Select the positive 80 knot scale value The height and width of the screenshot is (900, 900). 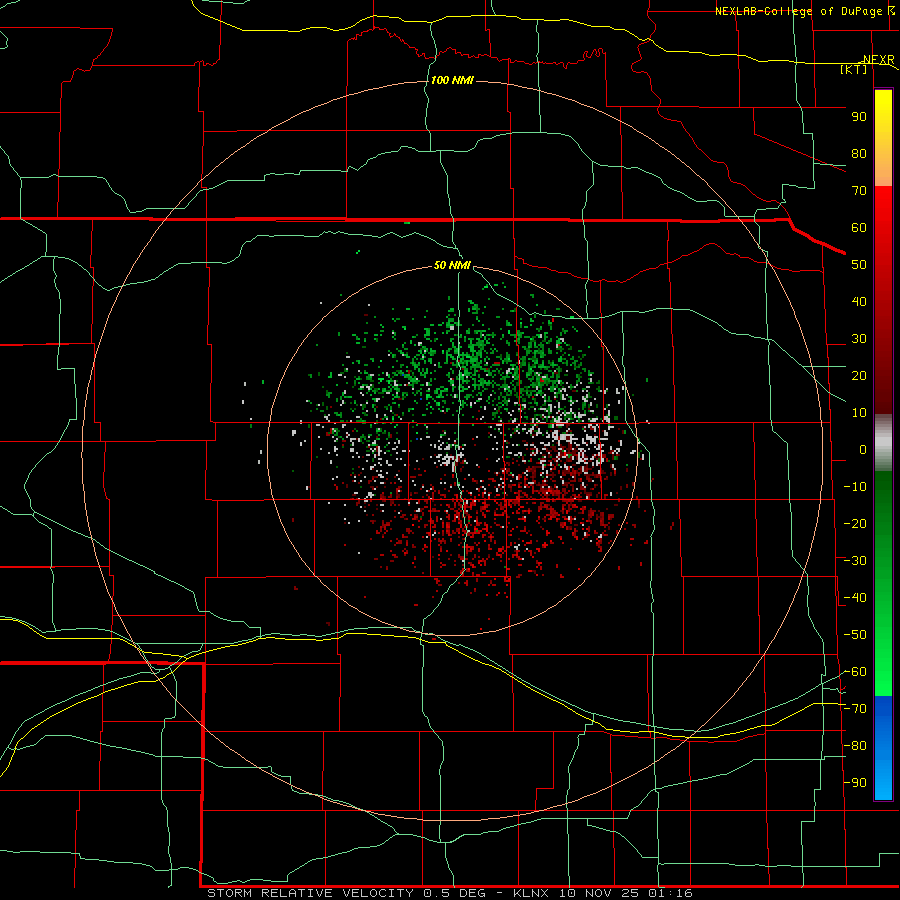pos(859,154)
